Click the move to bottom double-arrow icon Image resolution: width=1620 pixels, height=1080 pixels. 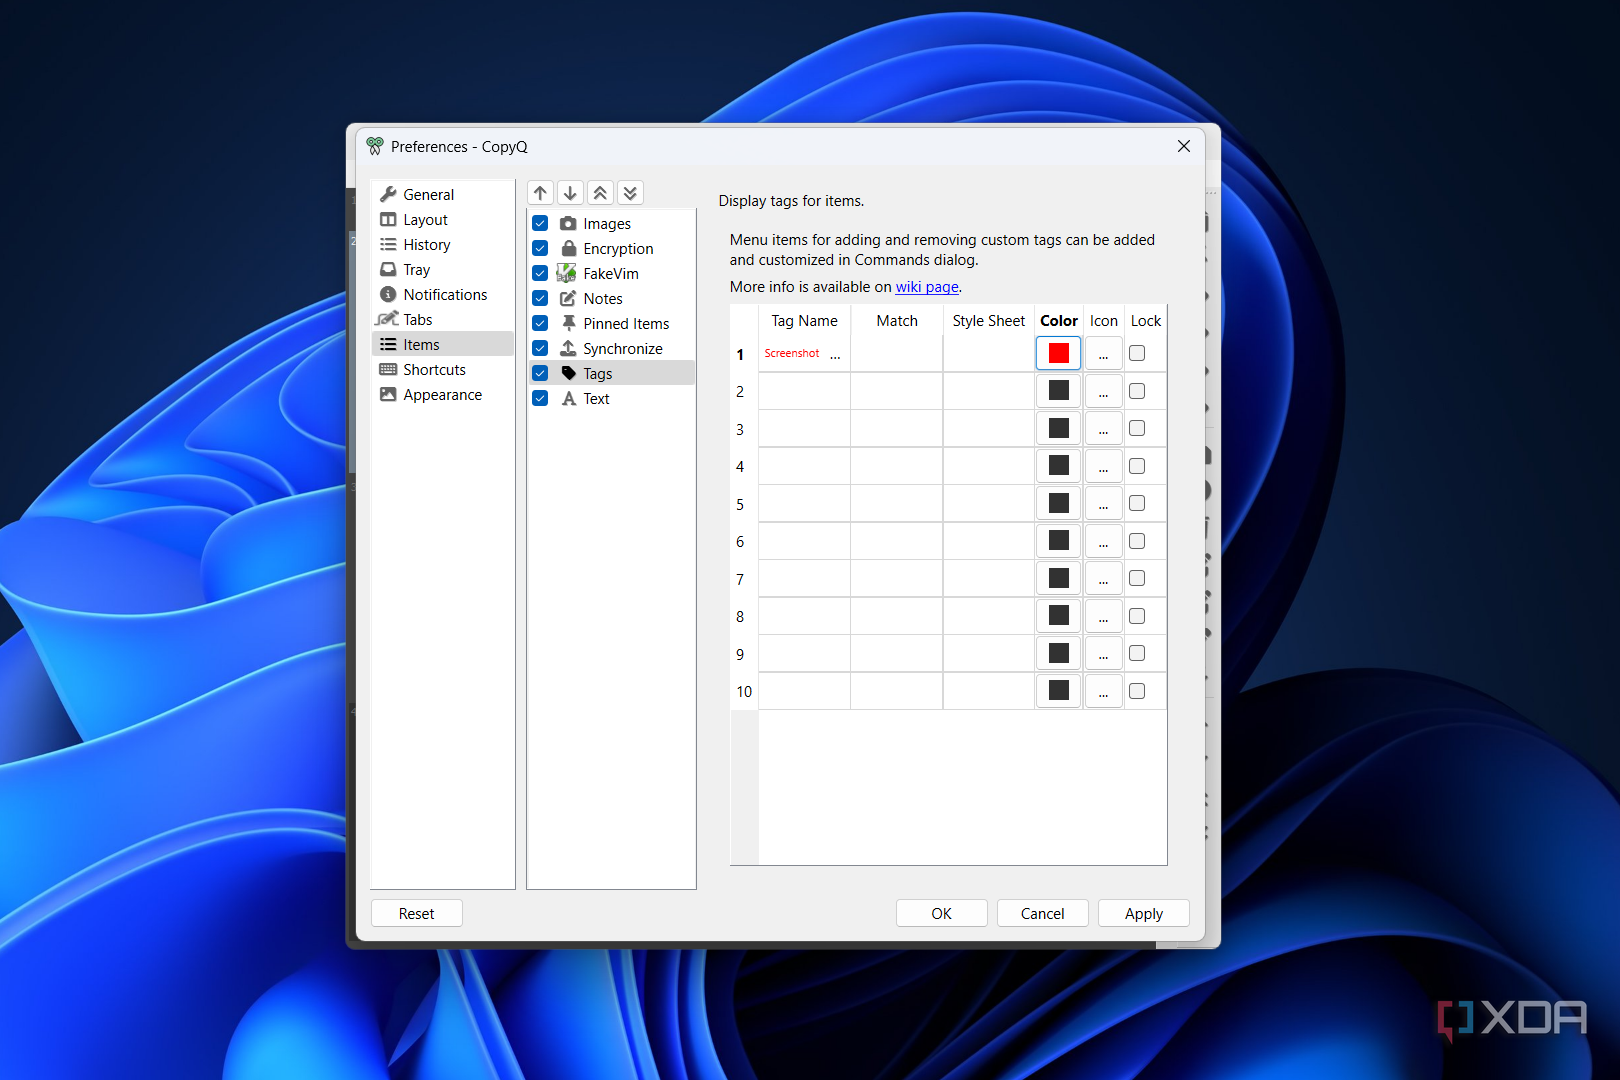pos(630,193)
